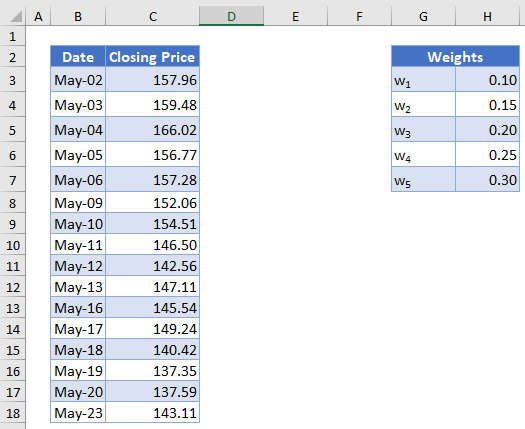
Task: Select row 2 header
Action: pyautogui.click(x=13, y=57)
